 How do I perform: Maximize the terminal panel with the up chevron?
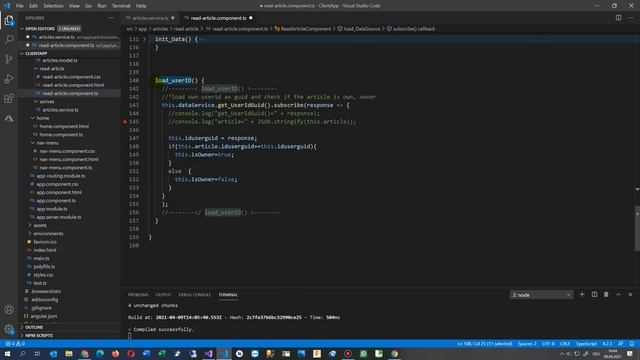[x=618, y=294]
